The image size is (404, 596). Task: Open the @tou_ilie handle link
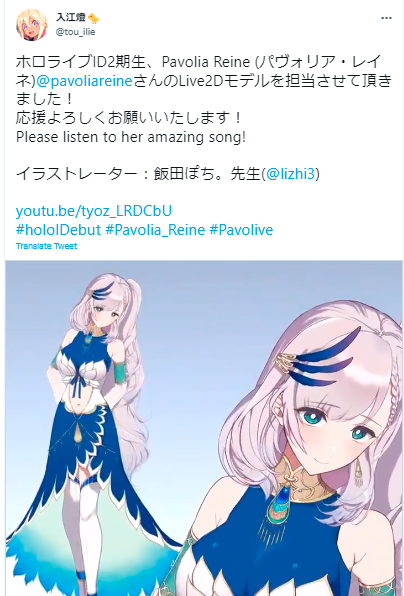75,32
